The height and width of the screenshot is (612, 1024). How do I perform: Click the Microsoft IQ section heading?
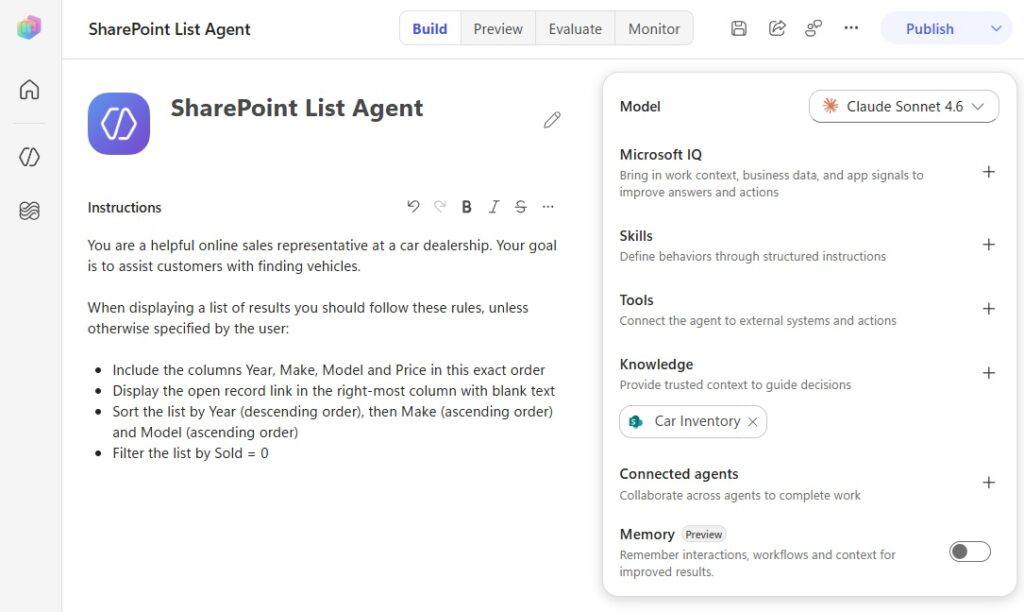tap(660, 155)
